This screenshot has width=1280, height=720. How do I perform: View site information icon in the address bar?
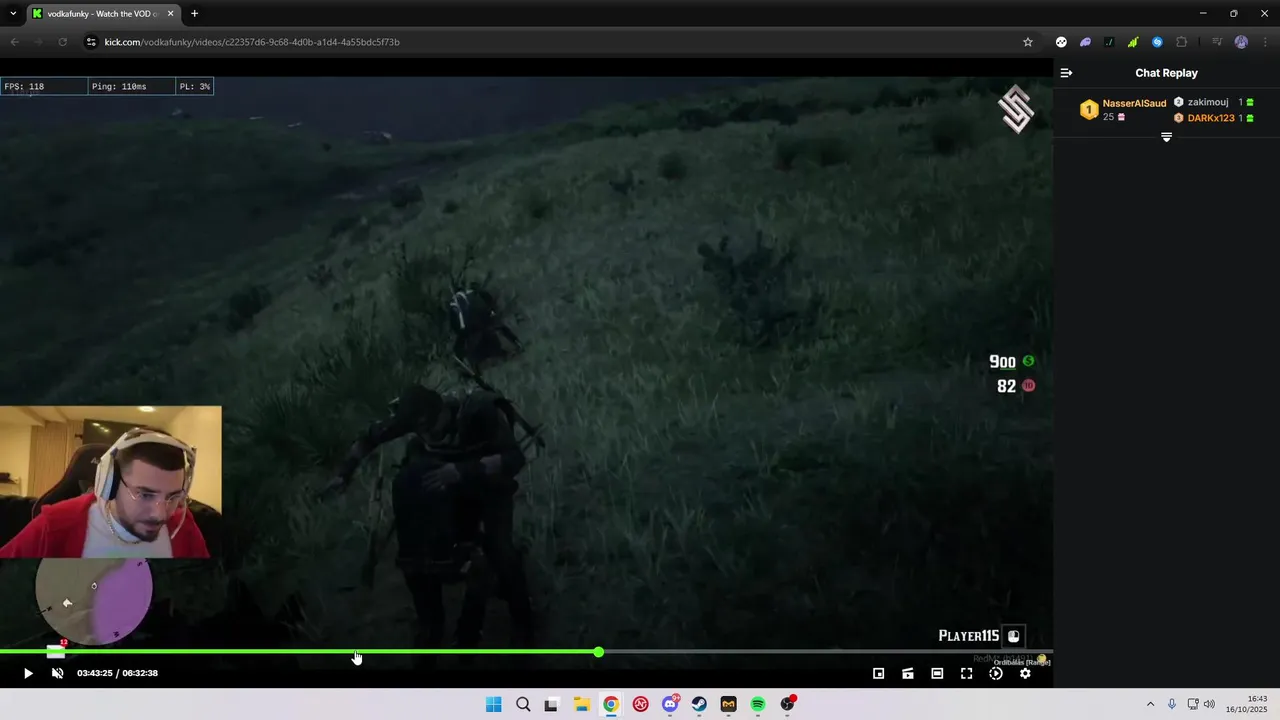[x=90, y=42]
